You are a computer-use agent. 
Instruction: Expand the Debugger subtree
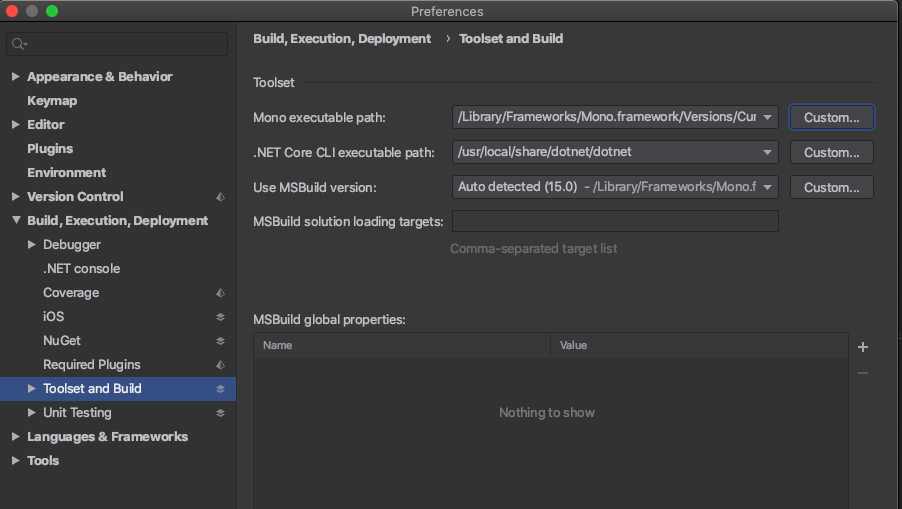[x=31, y=245]
